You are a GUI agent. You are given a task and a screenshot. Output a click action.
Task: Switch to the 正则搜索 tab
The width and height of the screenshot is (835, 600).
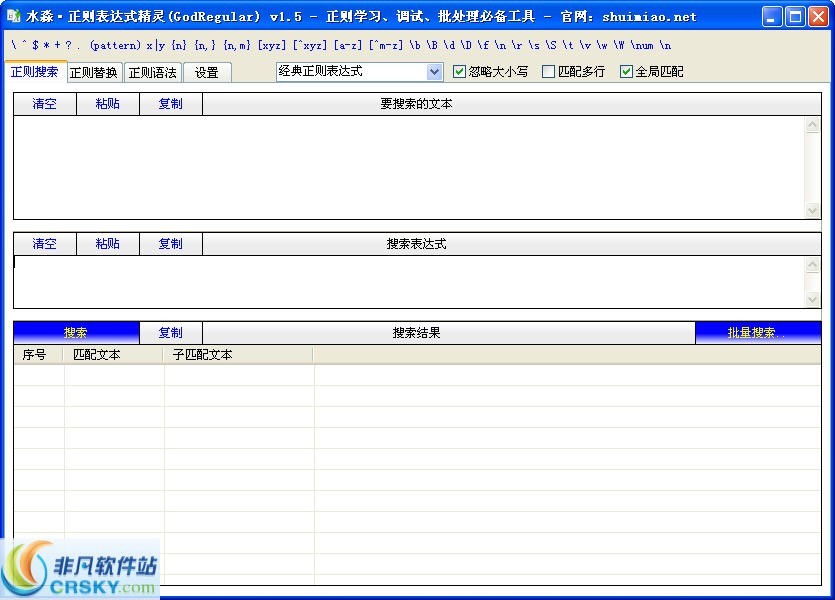[x=35, y=71]
